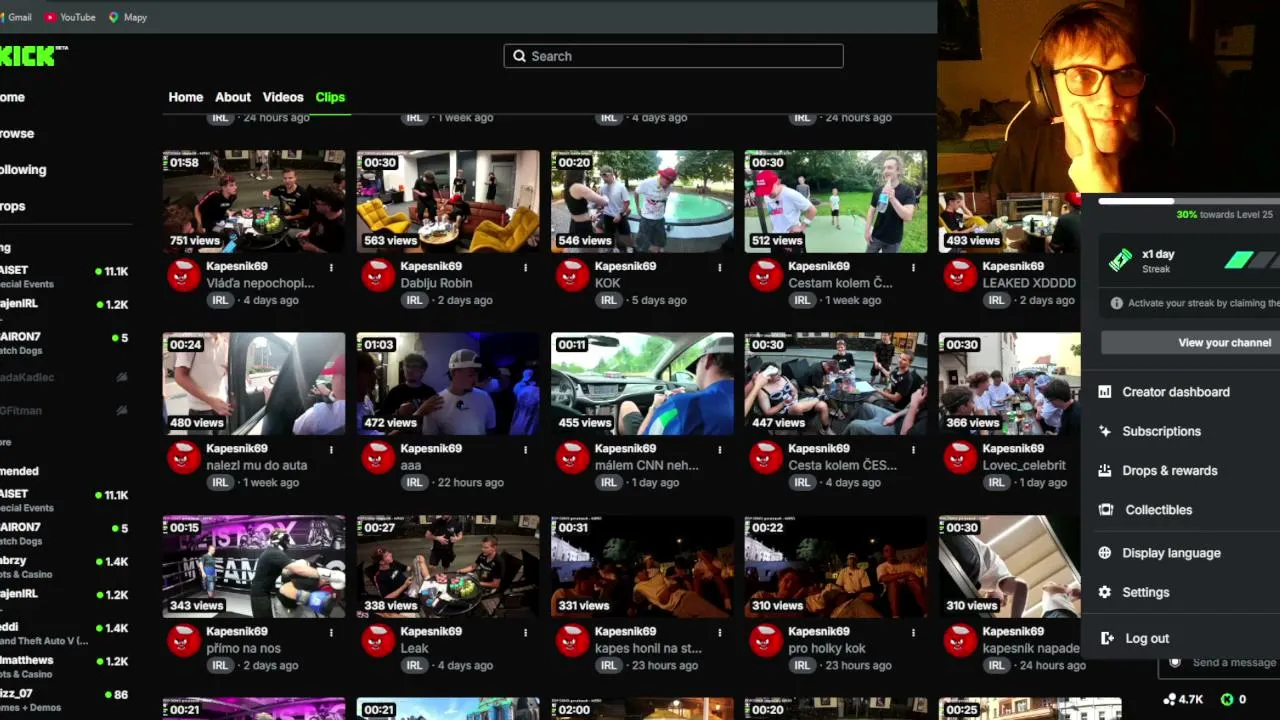Click the 'View your channel' button

click(x=1190, y=342)
